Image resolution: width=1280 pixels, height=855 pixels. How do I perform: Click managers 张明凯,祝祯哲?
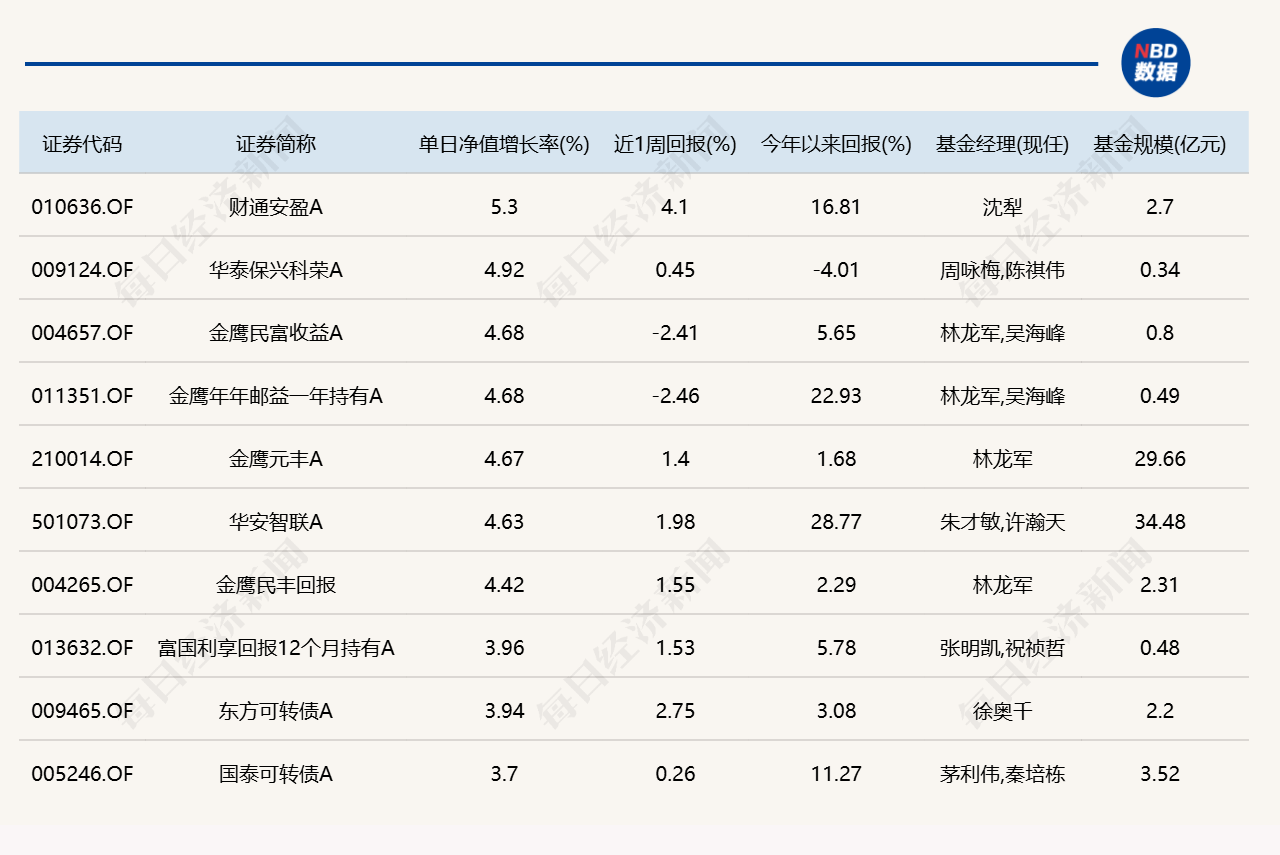click(1003, 648)
